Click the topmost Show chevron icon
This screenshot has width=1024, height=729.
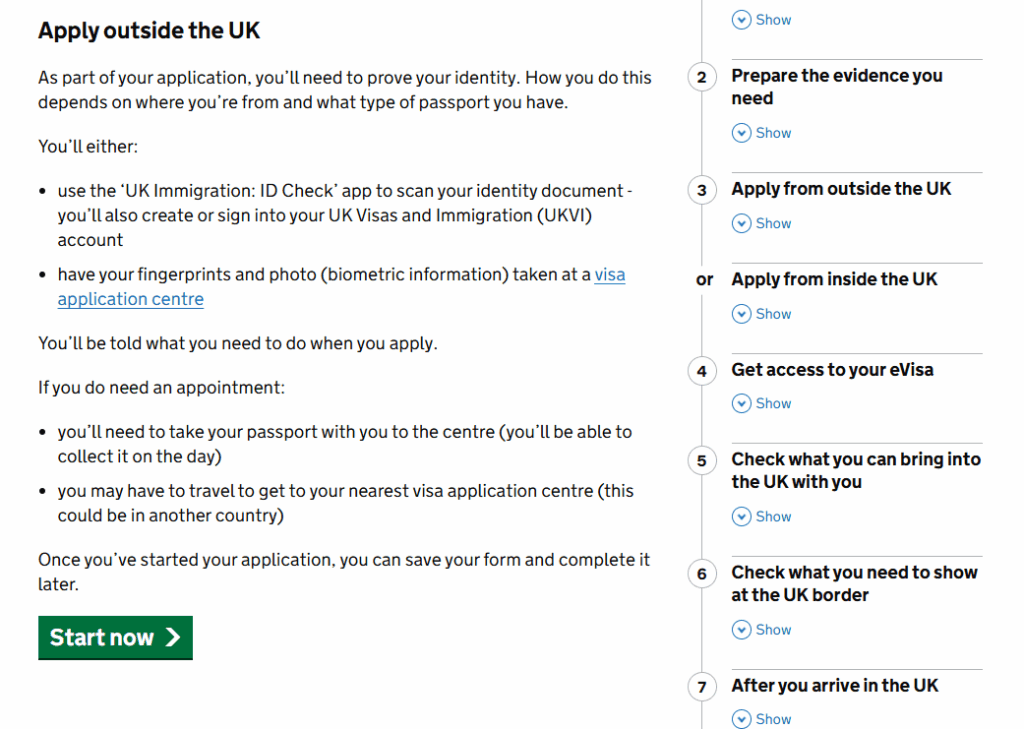(741, 19)
